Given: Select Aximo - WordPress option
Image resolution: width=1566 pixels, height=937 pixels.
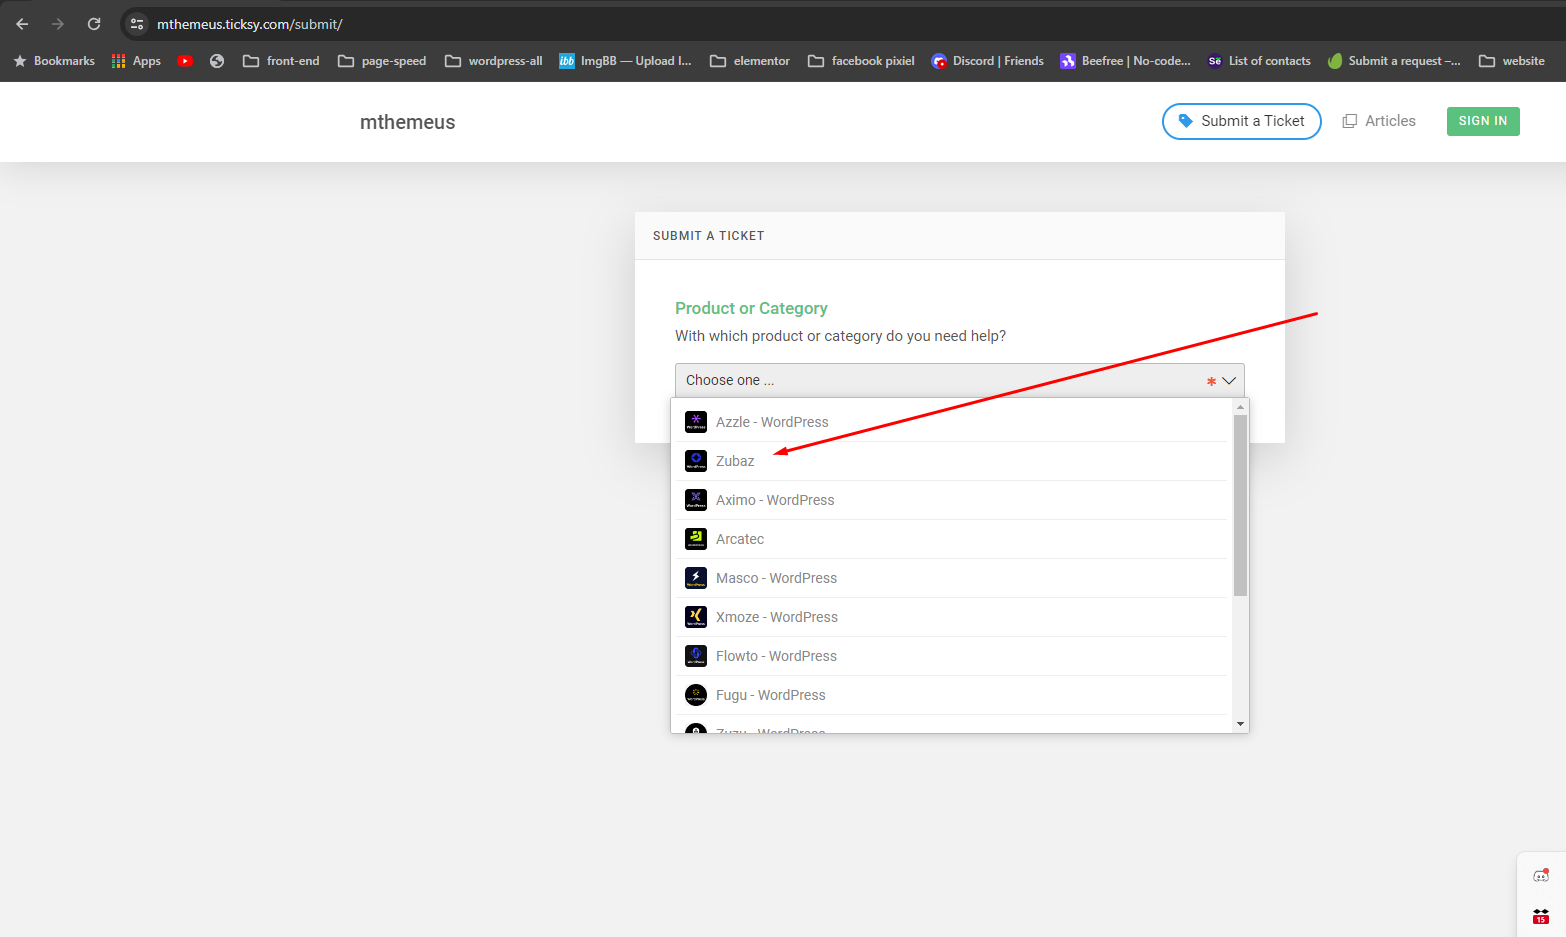Looking at the screenshot, I should 952,500.
